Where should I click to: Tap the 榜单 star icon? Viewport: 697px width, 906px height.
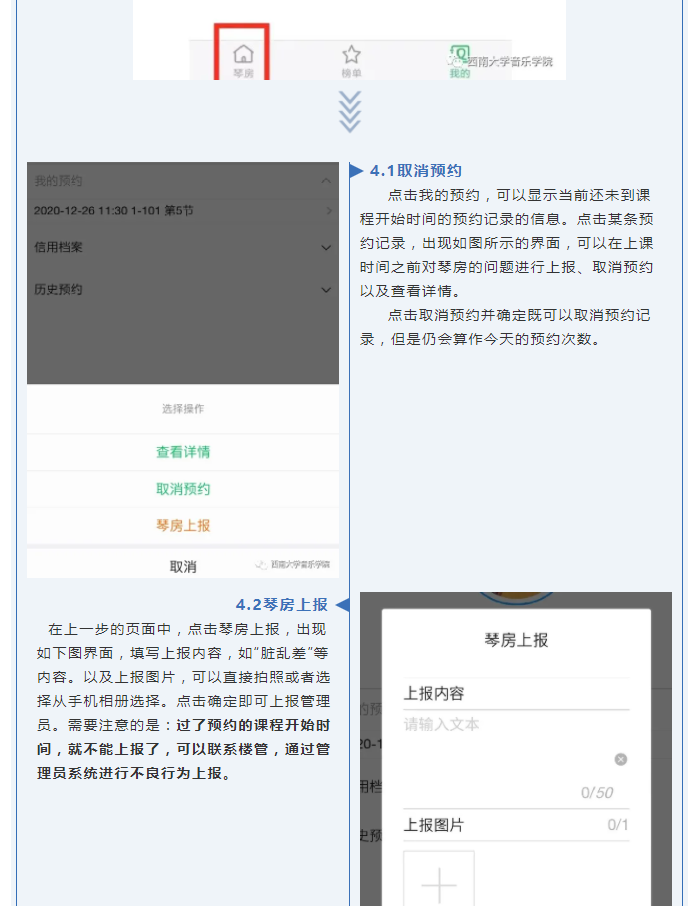point(351,59)
